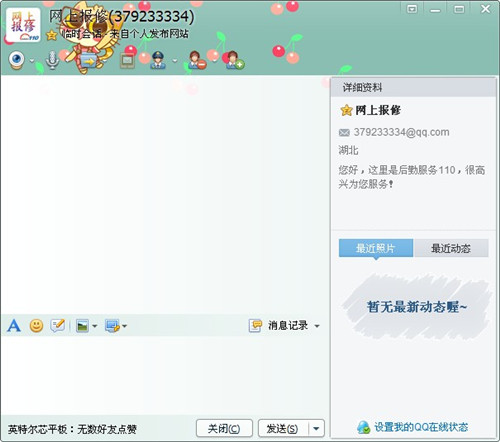Click the 关闭(C) button
Image resolution: width=500 pixels, height=442 pixels.
click(x=224, y=428)
